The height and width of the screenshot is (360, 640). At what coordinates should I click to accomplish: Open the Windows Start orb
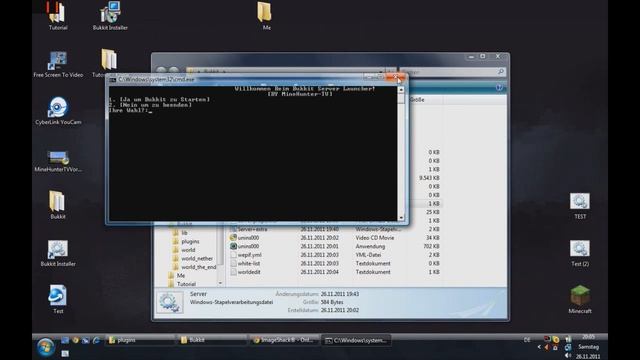pyautogui.click(x=45, y=347)
